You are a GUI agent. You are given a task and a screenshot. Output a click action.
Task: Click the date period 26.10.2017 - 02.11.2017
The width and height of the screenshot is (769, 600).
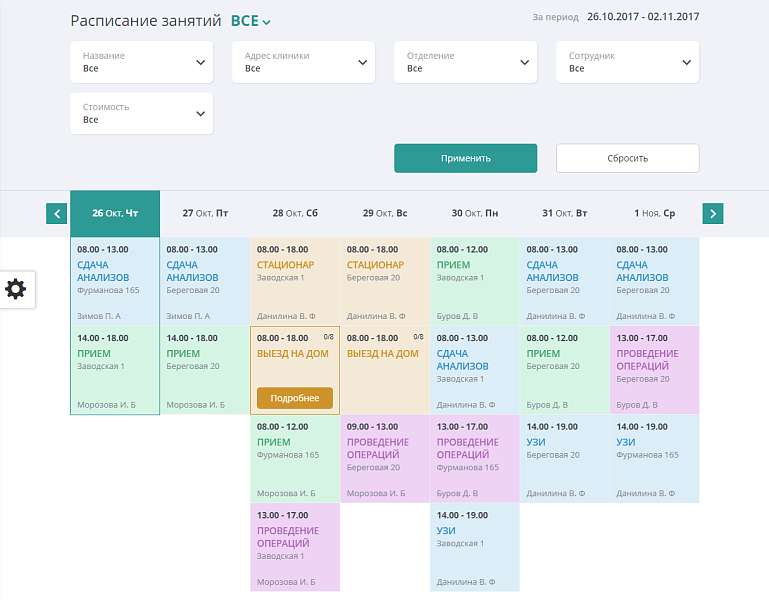click(642, 17)
